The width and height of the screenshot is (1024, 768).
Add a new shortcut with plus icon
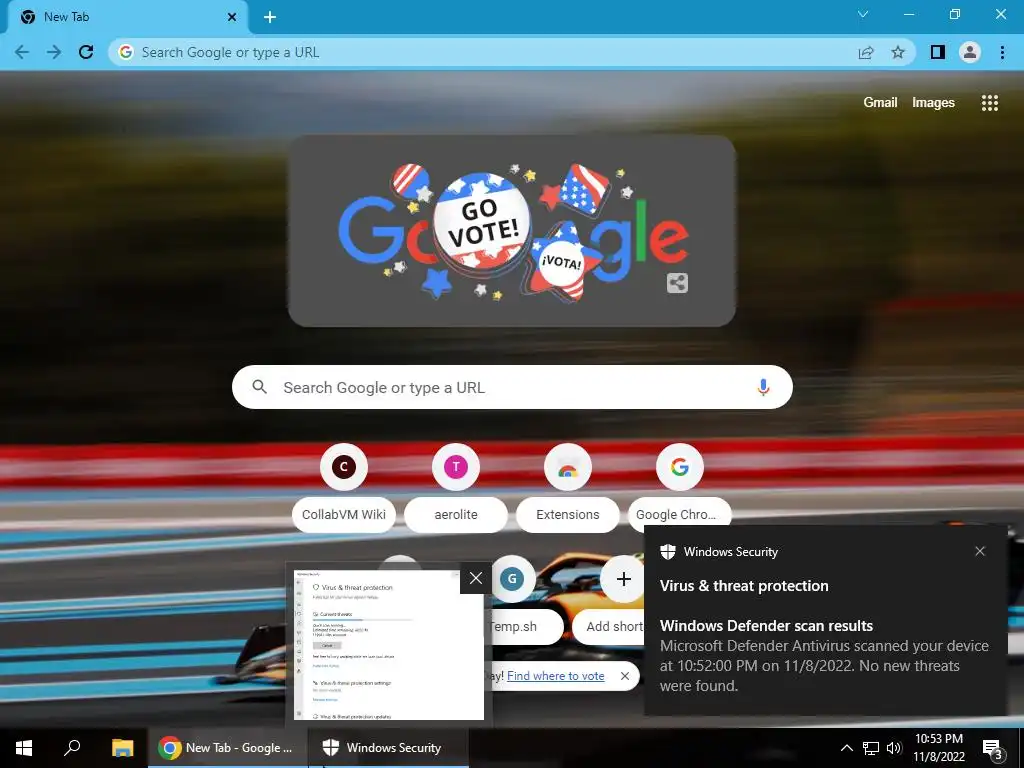pyautogui.click(x=624, y=579)
